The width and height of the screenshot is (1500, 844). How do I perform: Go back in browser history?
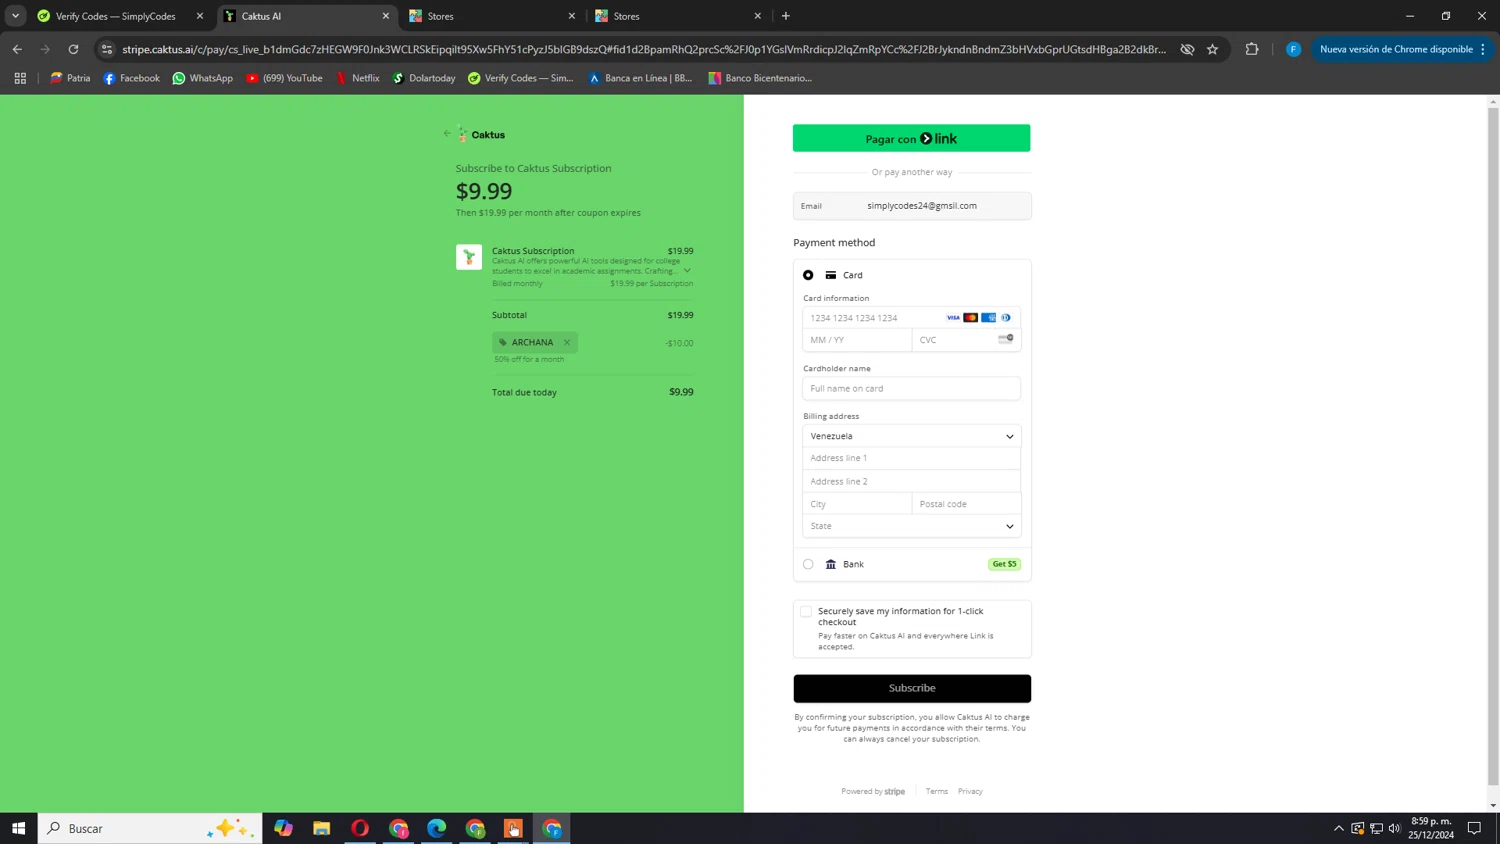(17, 49)
